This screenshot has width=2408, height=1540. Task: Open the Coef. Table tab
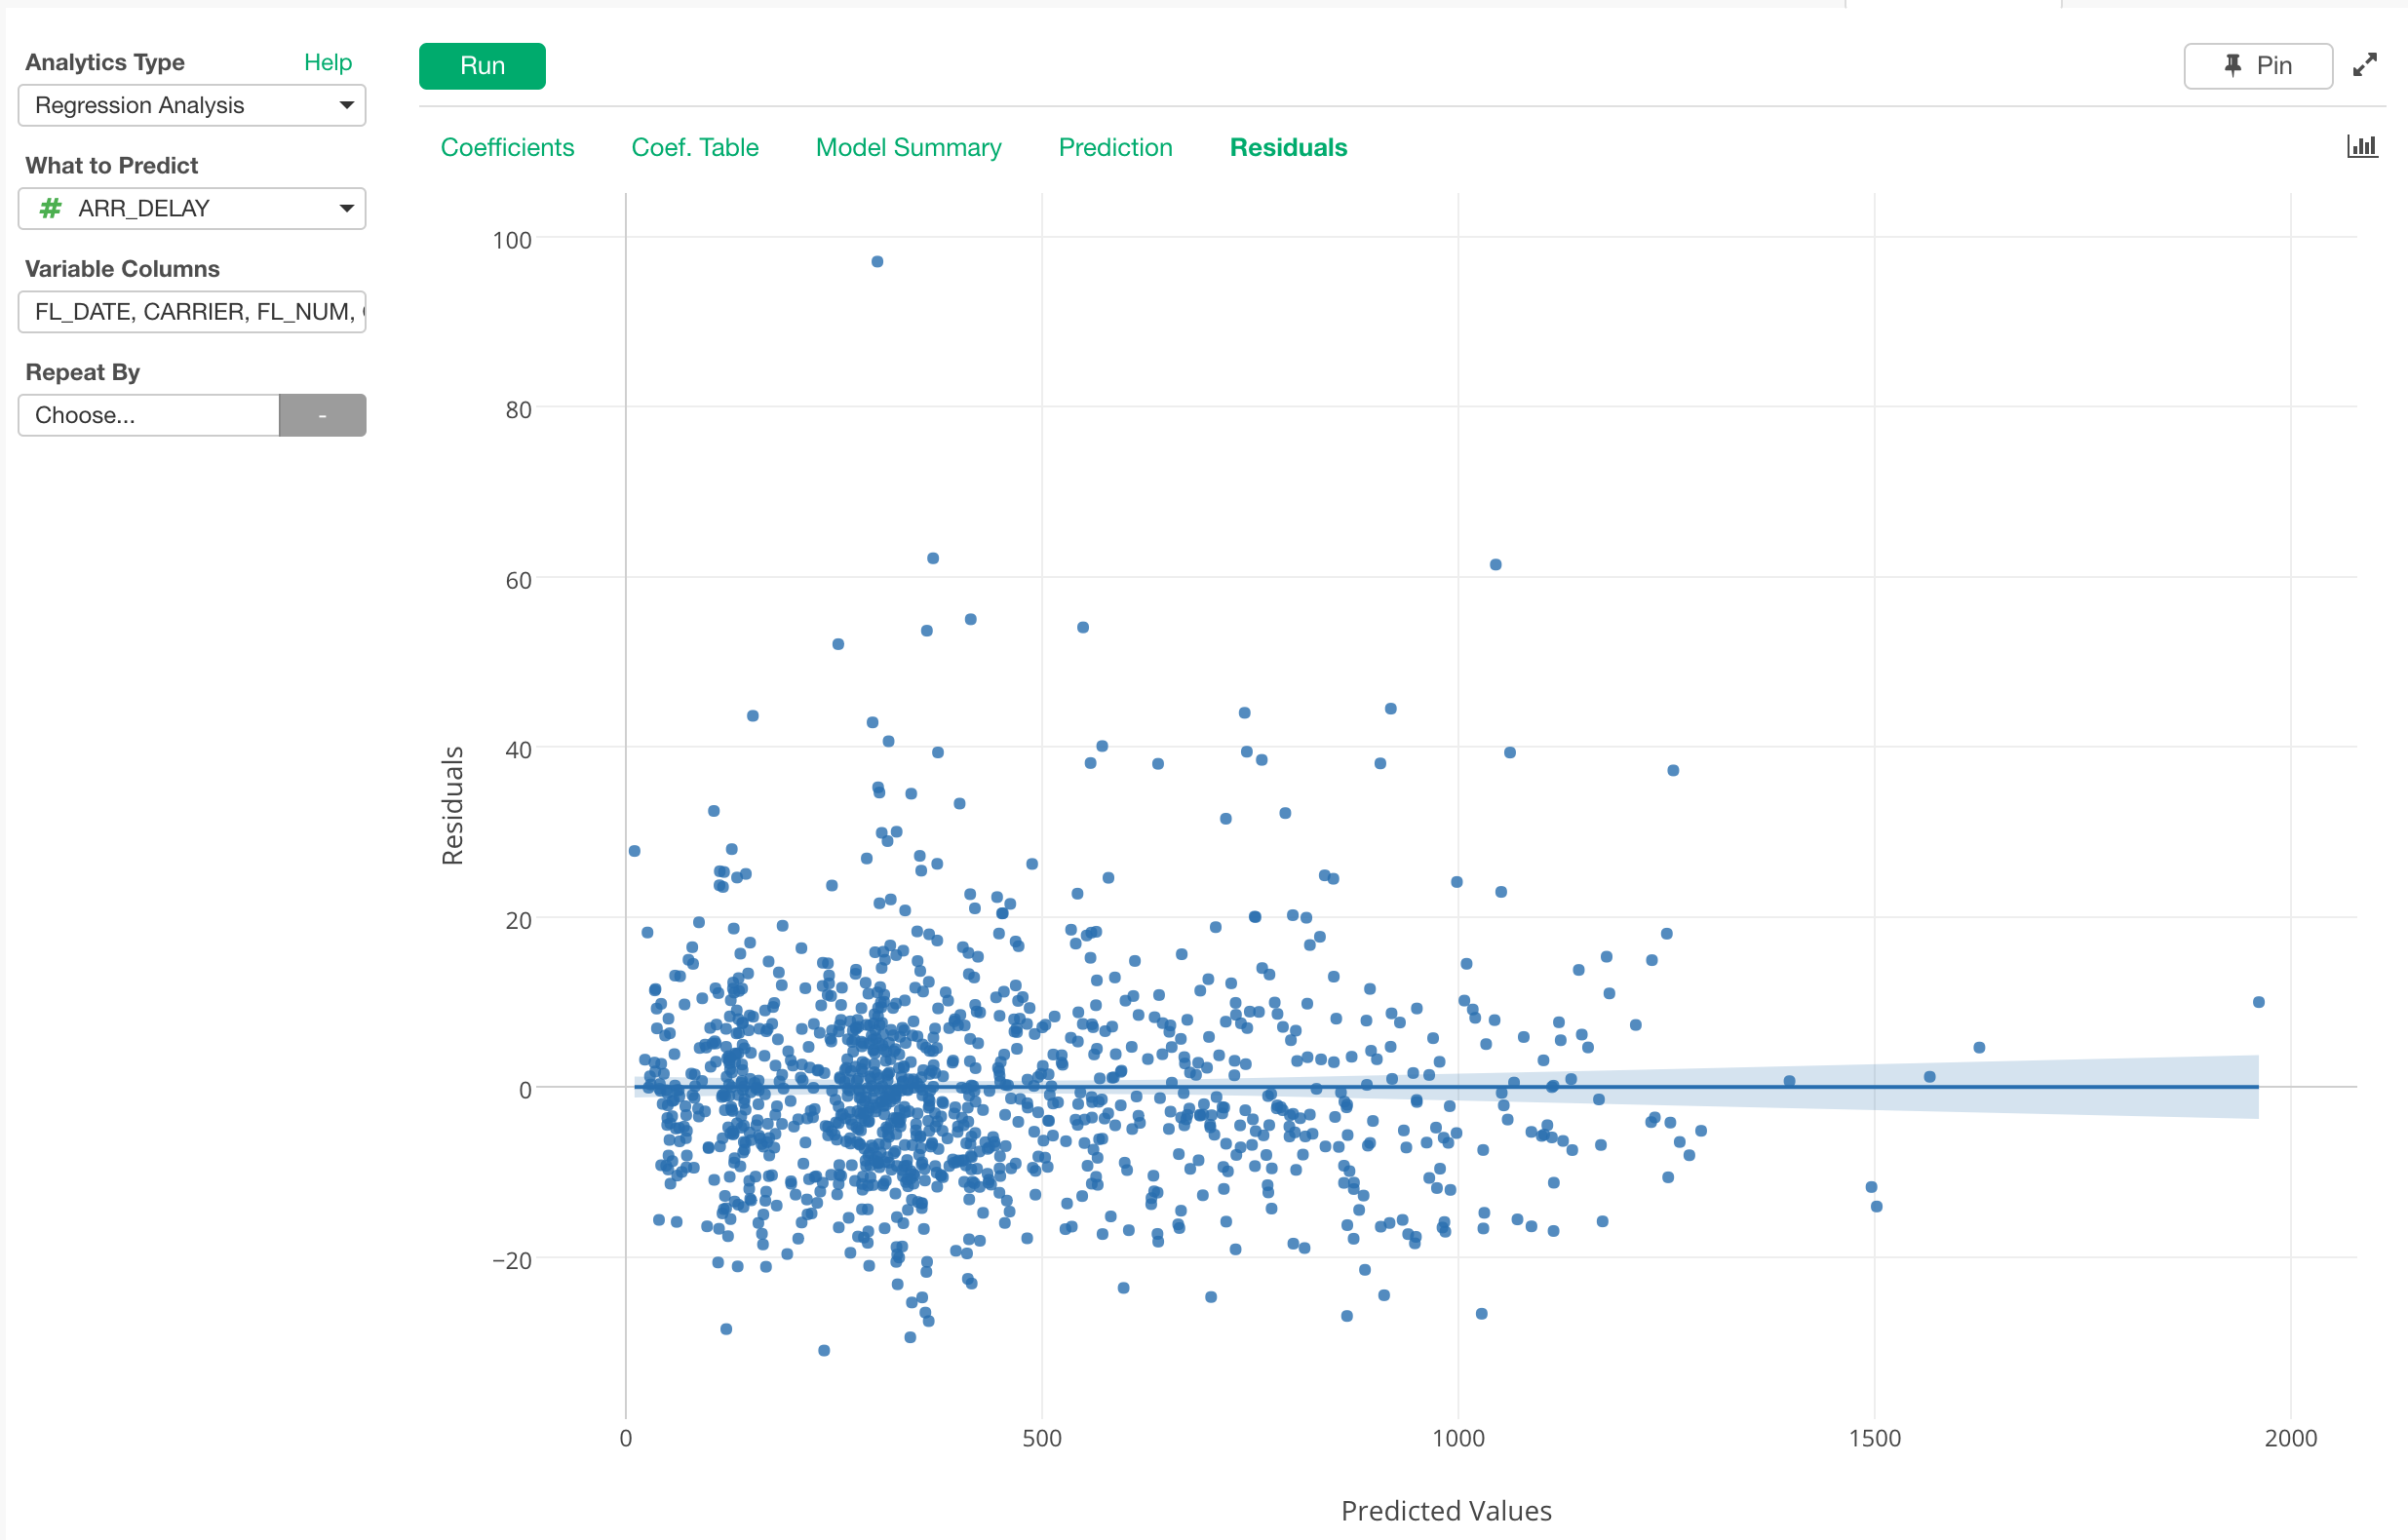(694, 147)
